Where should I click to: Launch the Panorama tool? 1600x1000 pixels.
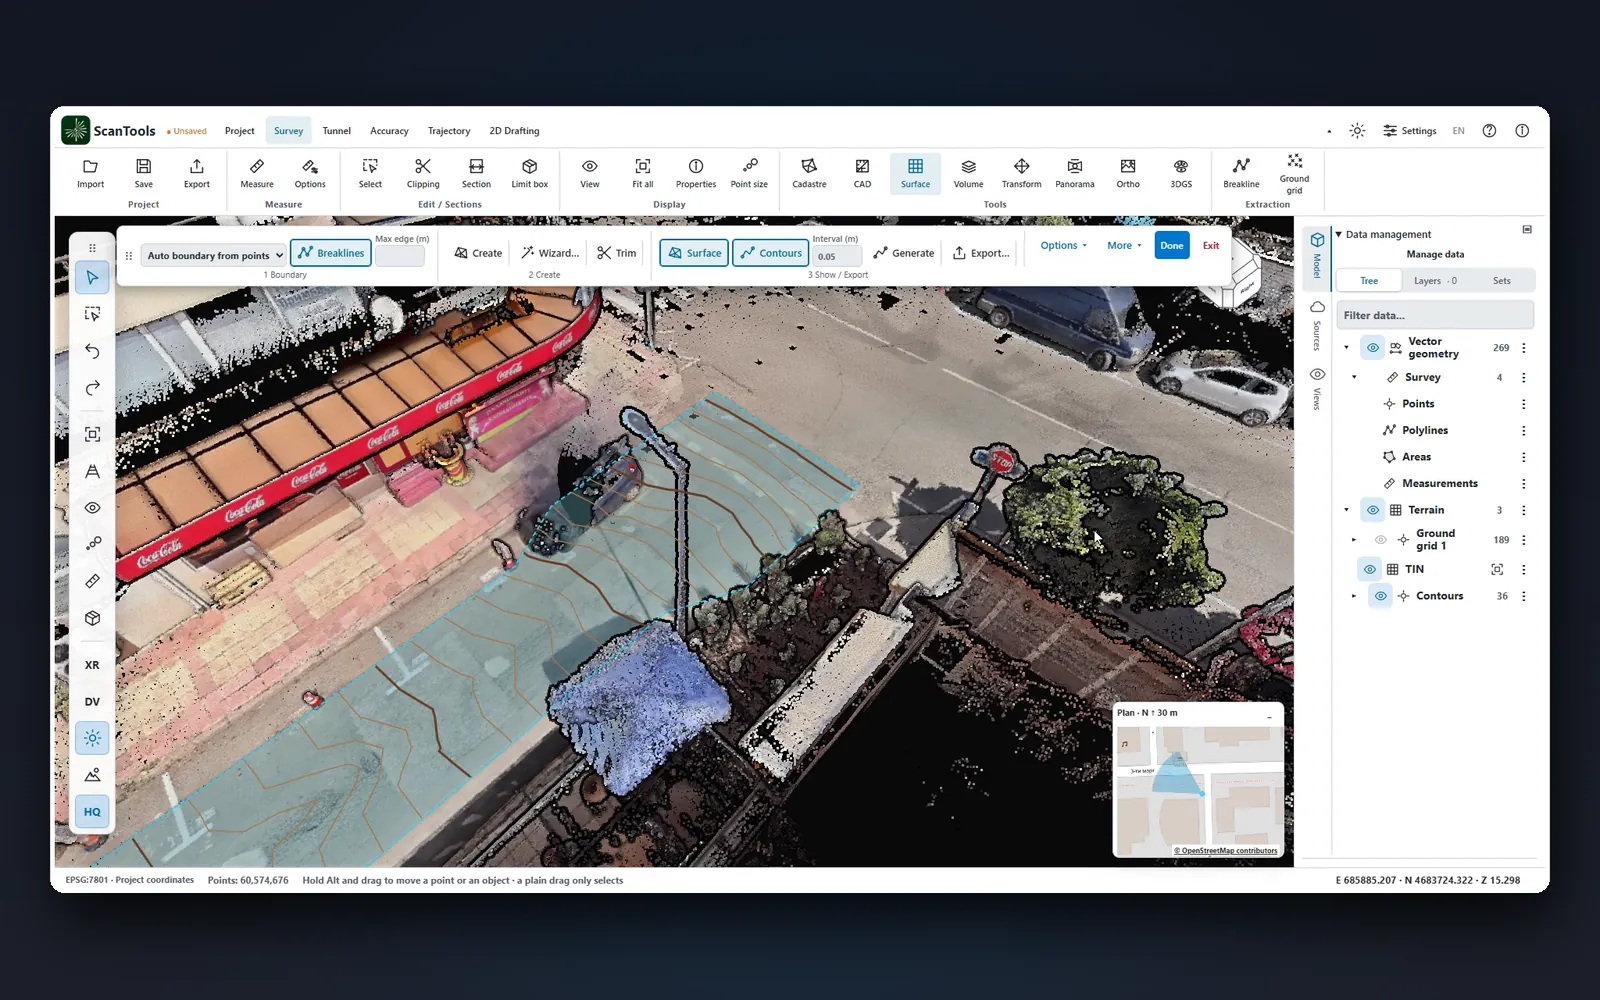pos(1075,173)
